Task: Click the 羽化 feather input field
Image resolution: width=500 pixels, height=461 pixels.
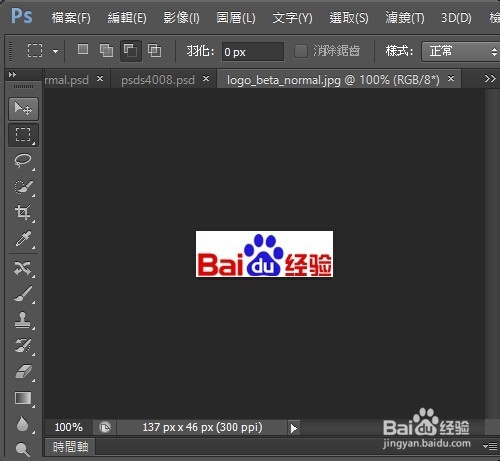Action: [x=253, y=52]
